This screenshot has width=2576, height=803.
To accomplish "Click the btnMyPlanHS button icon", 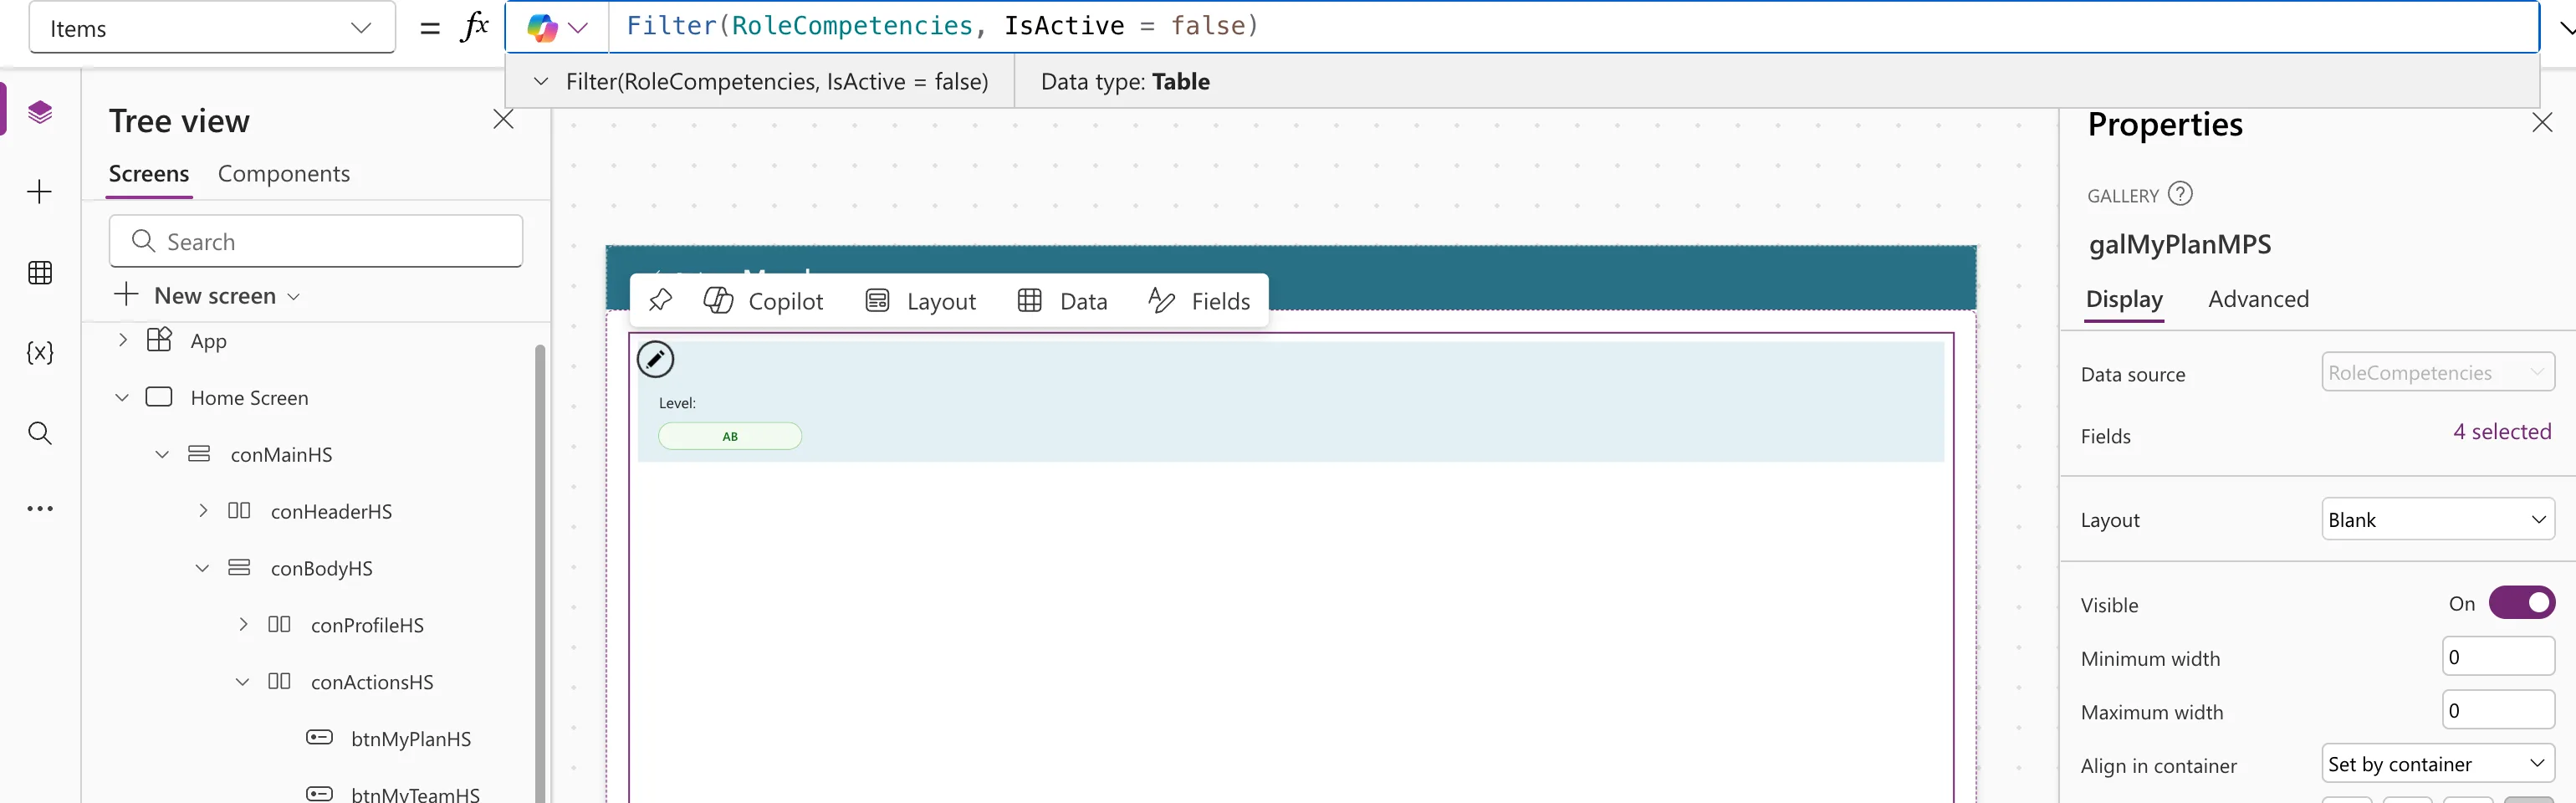I will pyautogui.click(x=319, y=738).
